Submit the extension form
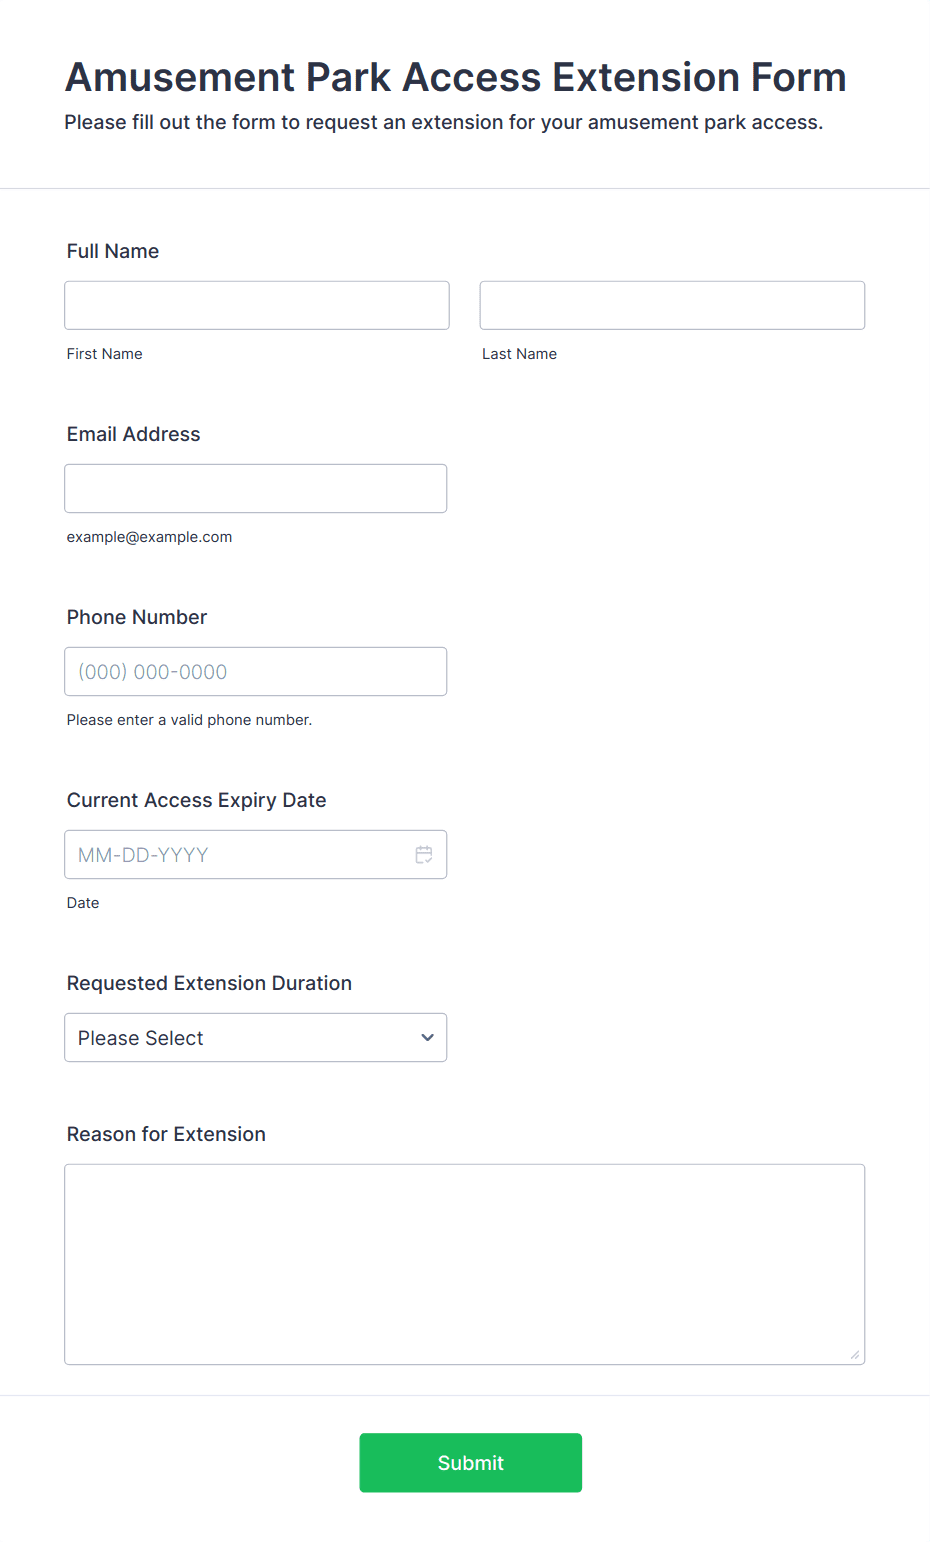 tap(471, 1463)
